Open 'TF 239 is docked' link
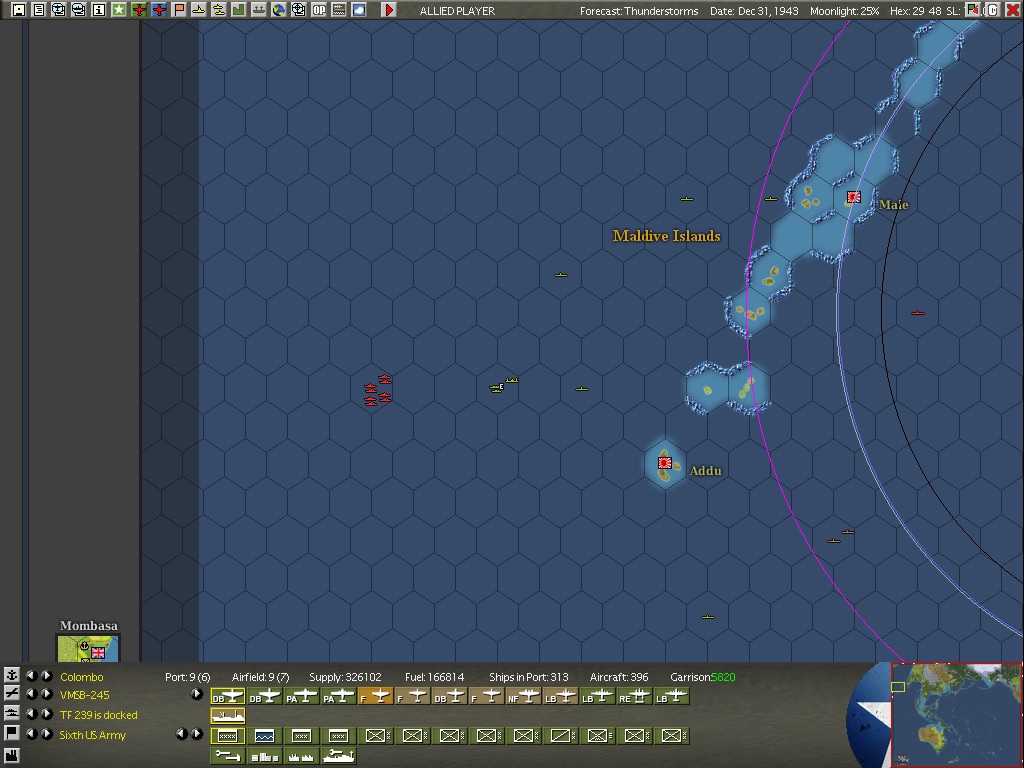1024x768 pixels. click(x=99, y=715)
